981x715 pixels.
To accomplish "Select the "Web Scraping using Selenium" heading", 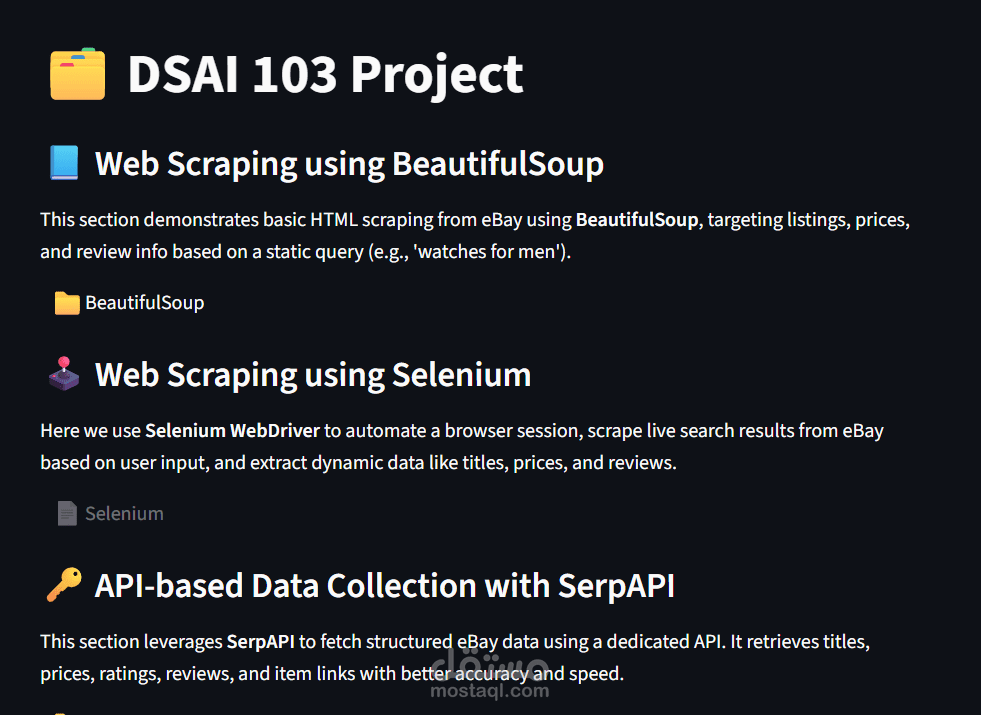I will (313, 374).
